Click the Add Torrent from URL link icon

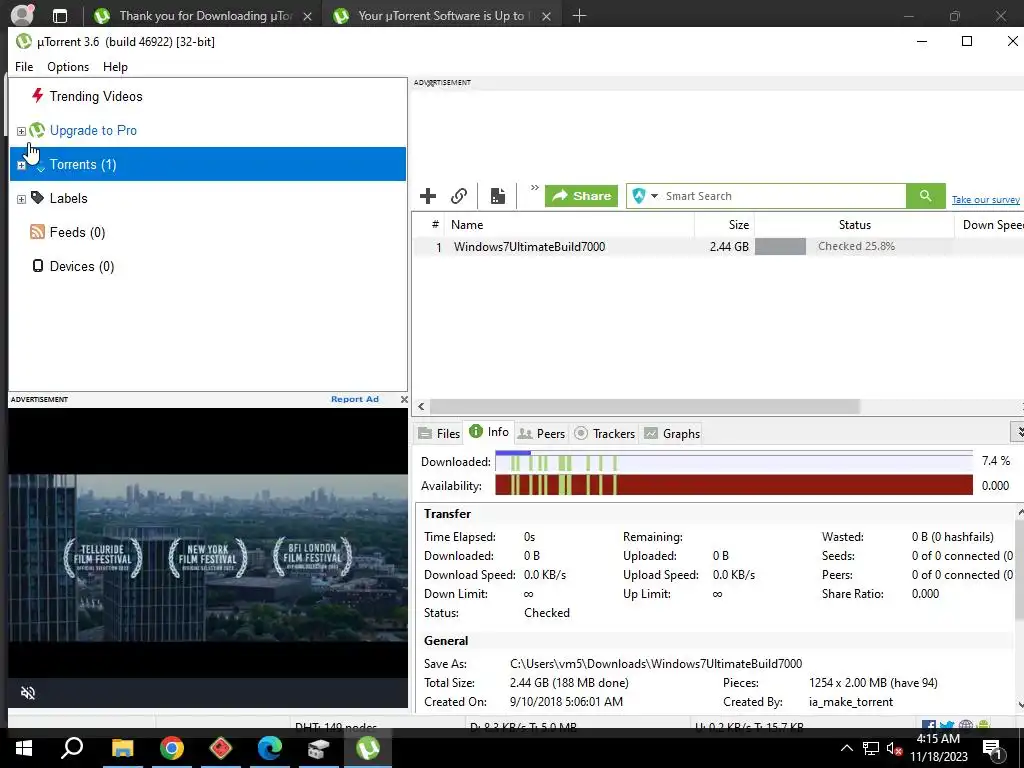point(459,196)
